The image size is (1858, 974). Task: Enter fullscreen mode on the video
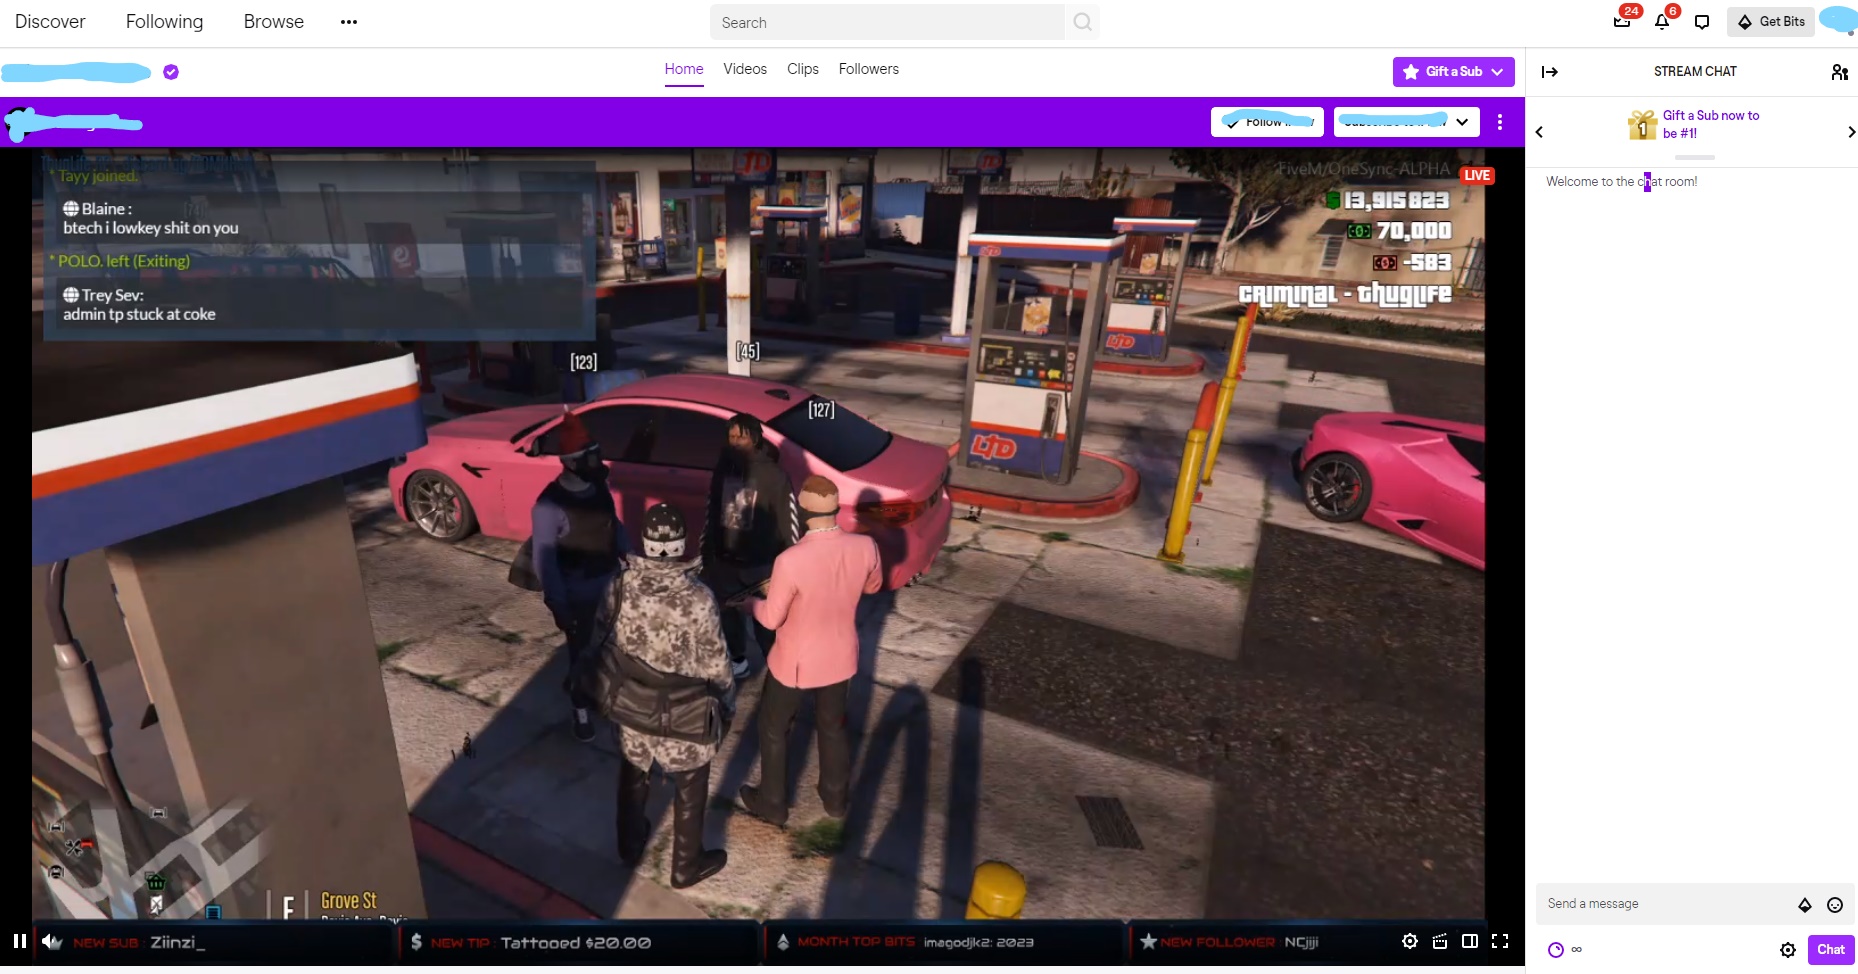click(1500, 941)
